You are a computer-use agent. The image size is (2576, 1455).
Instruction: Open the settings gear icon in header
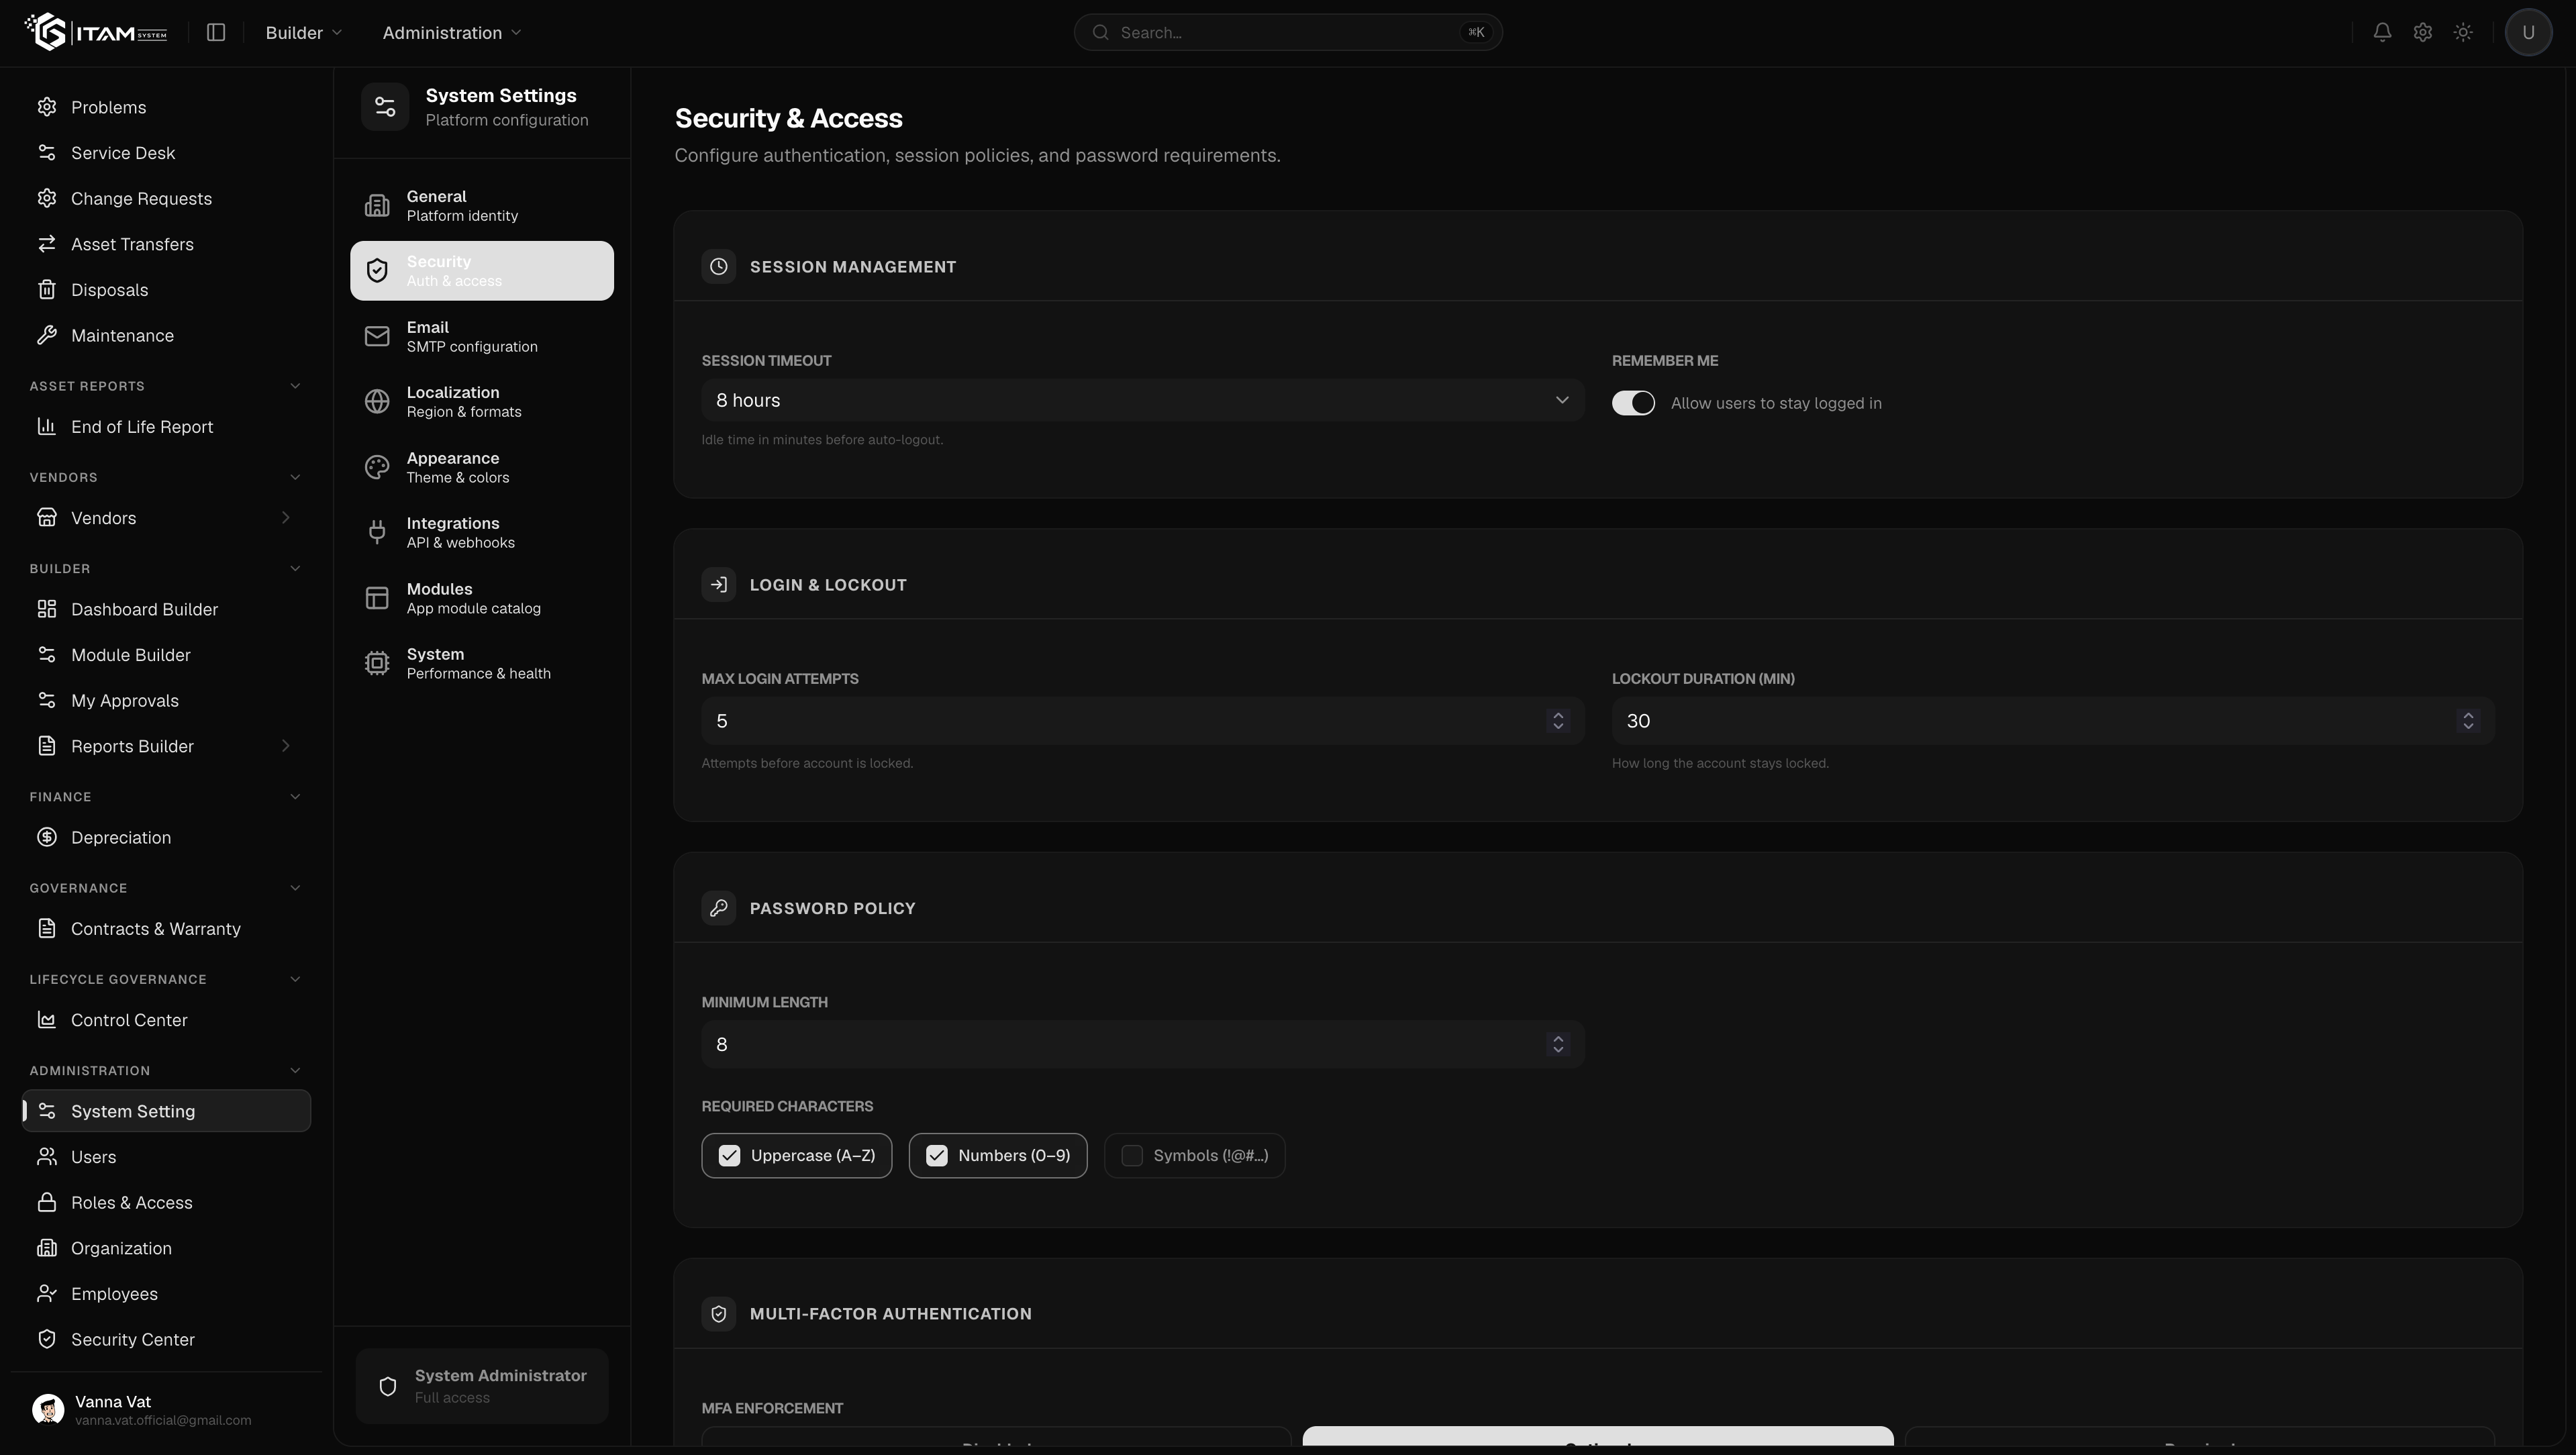2422,32
